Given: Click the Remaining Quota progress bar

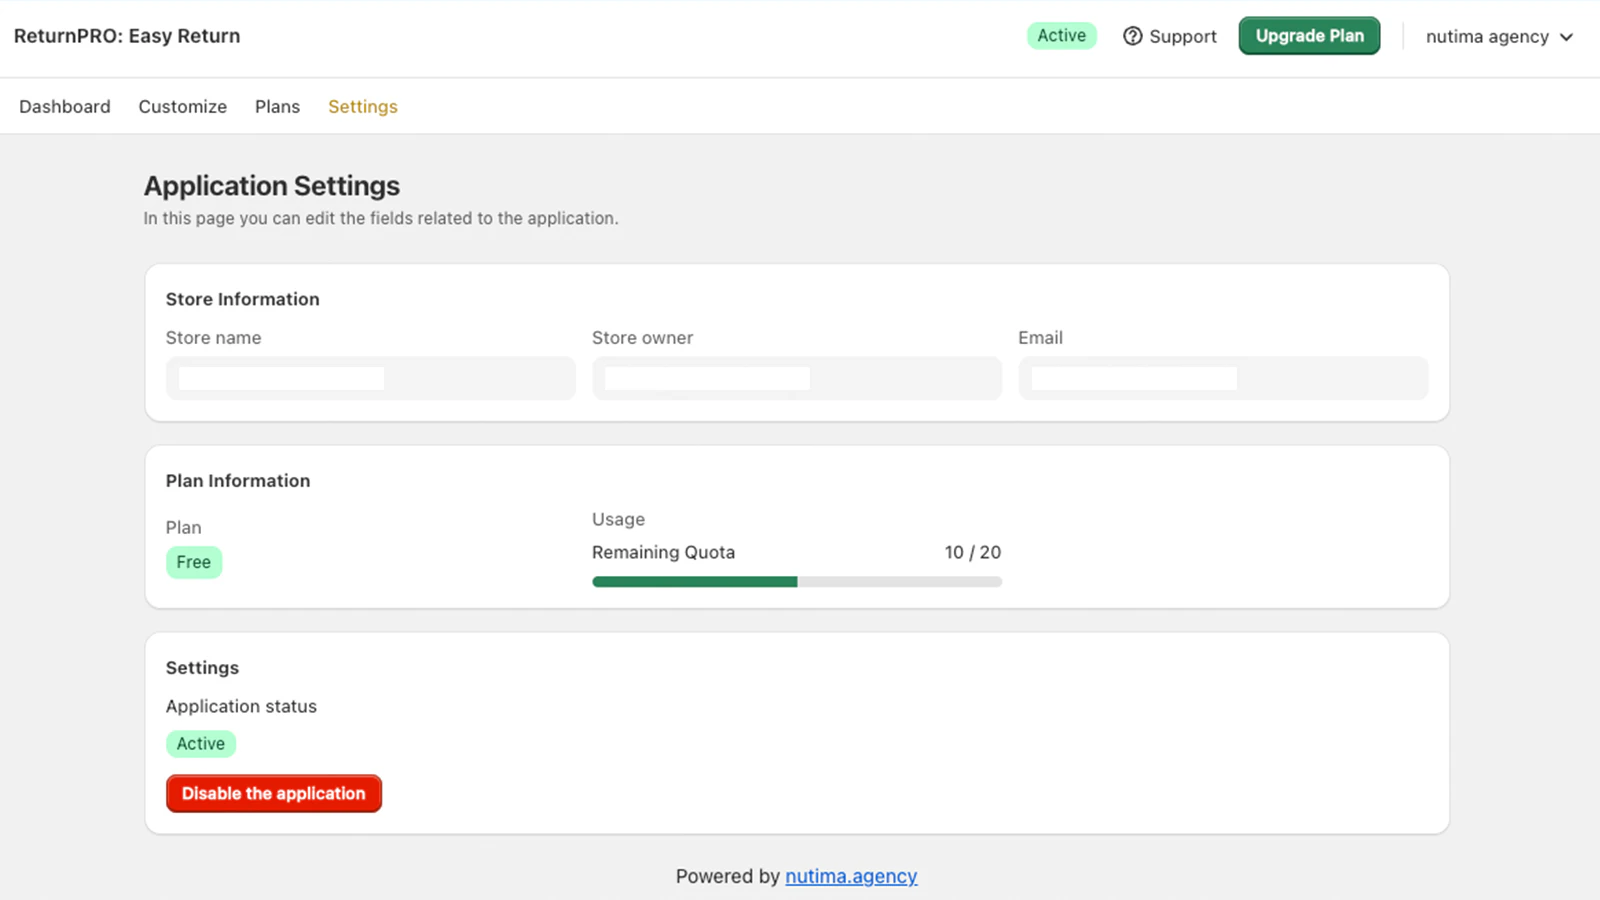Looking at the screenshot, I should click(x=797, y=581).
